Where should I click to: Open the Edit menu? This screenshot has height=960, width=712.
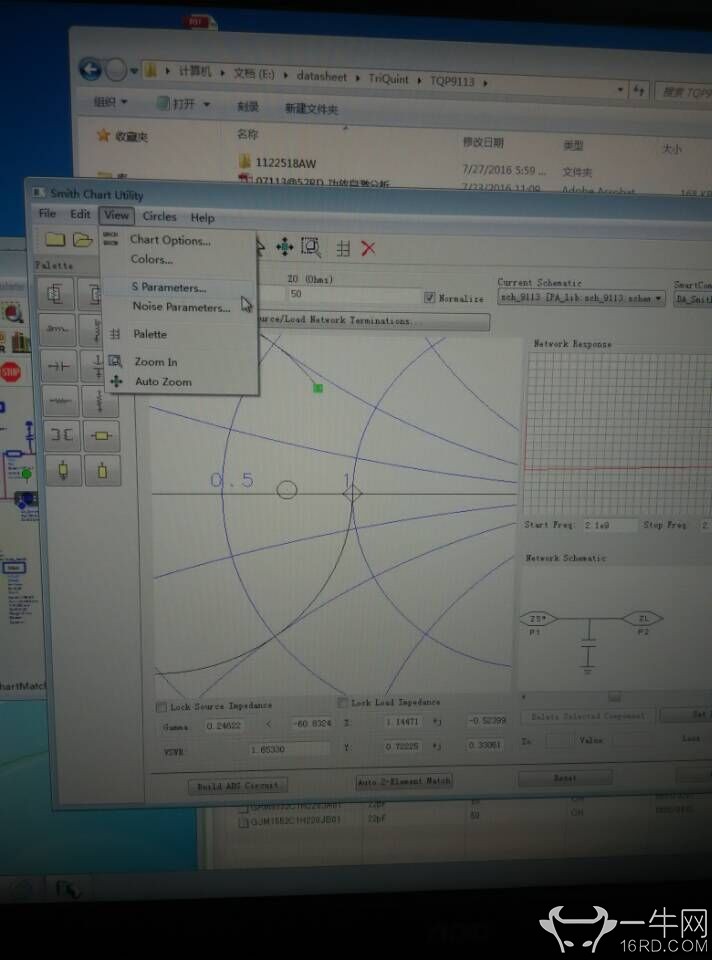(80, 214)
